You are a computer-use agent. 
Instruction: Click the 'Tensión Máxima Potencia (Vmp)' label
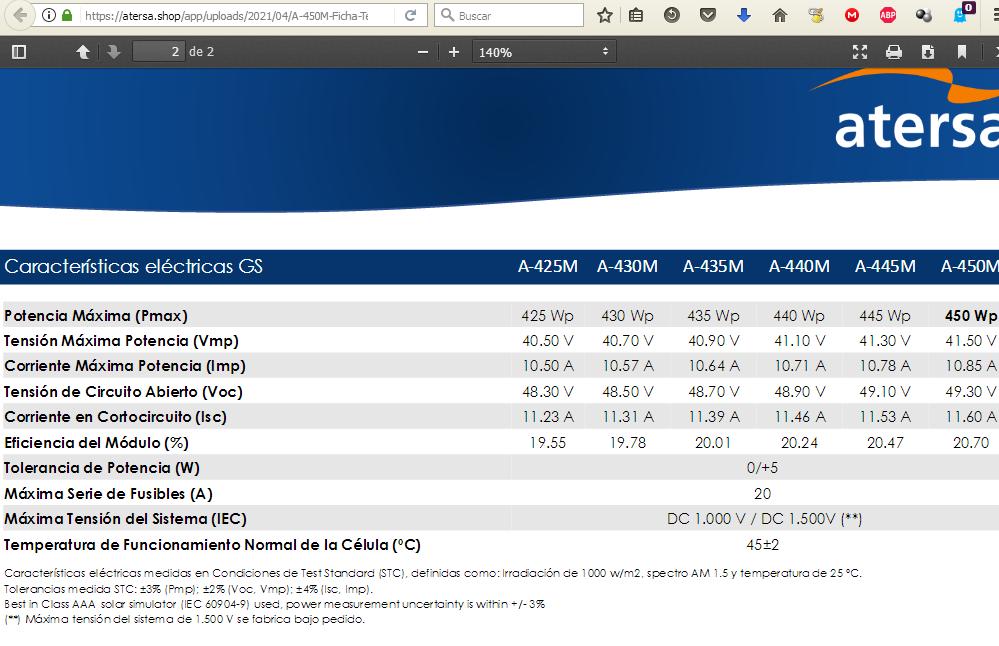[x=122, y=341]
